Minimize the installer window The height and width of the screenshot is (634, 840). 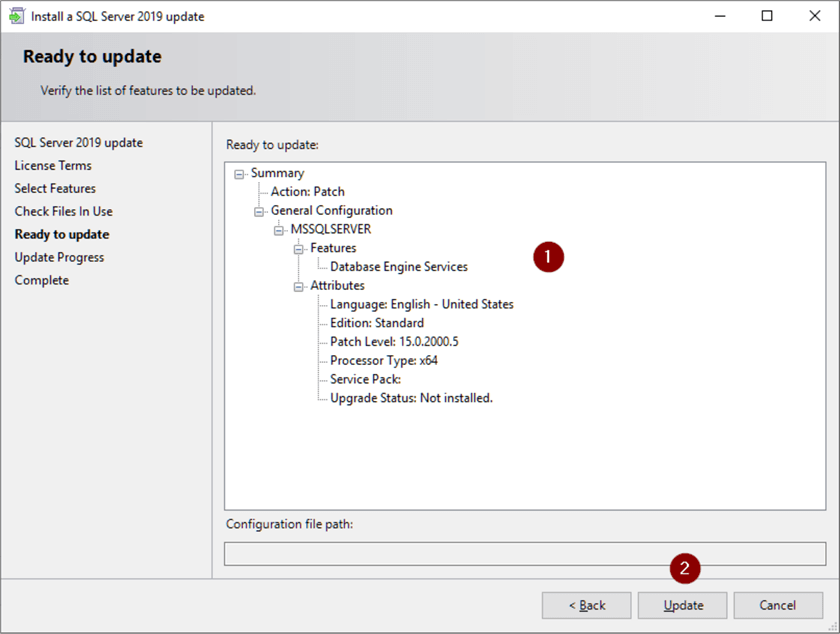(720, 16)
